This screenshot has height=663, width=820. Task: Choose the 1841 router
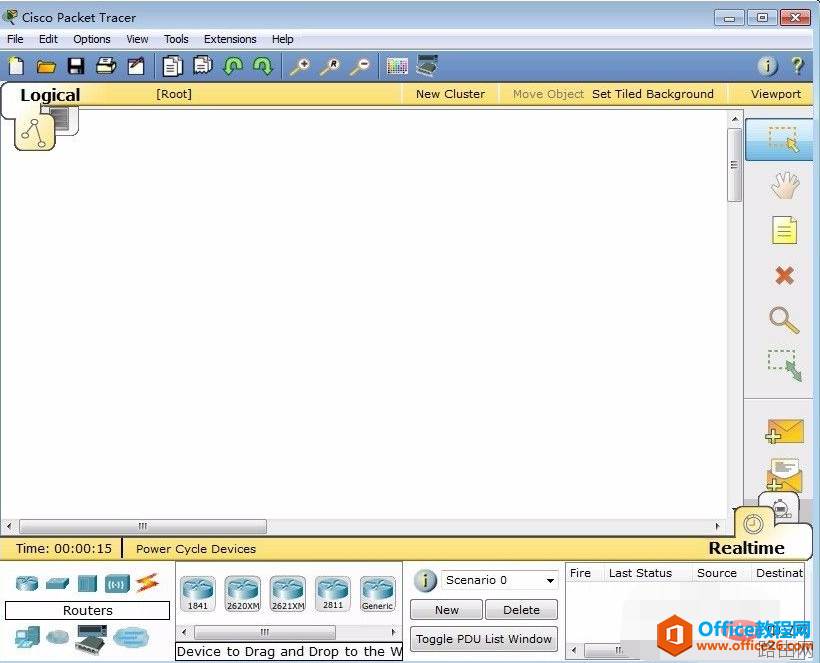[198, 593]
